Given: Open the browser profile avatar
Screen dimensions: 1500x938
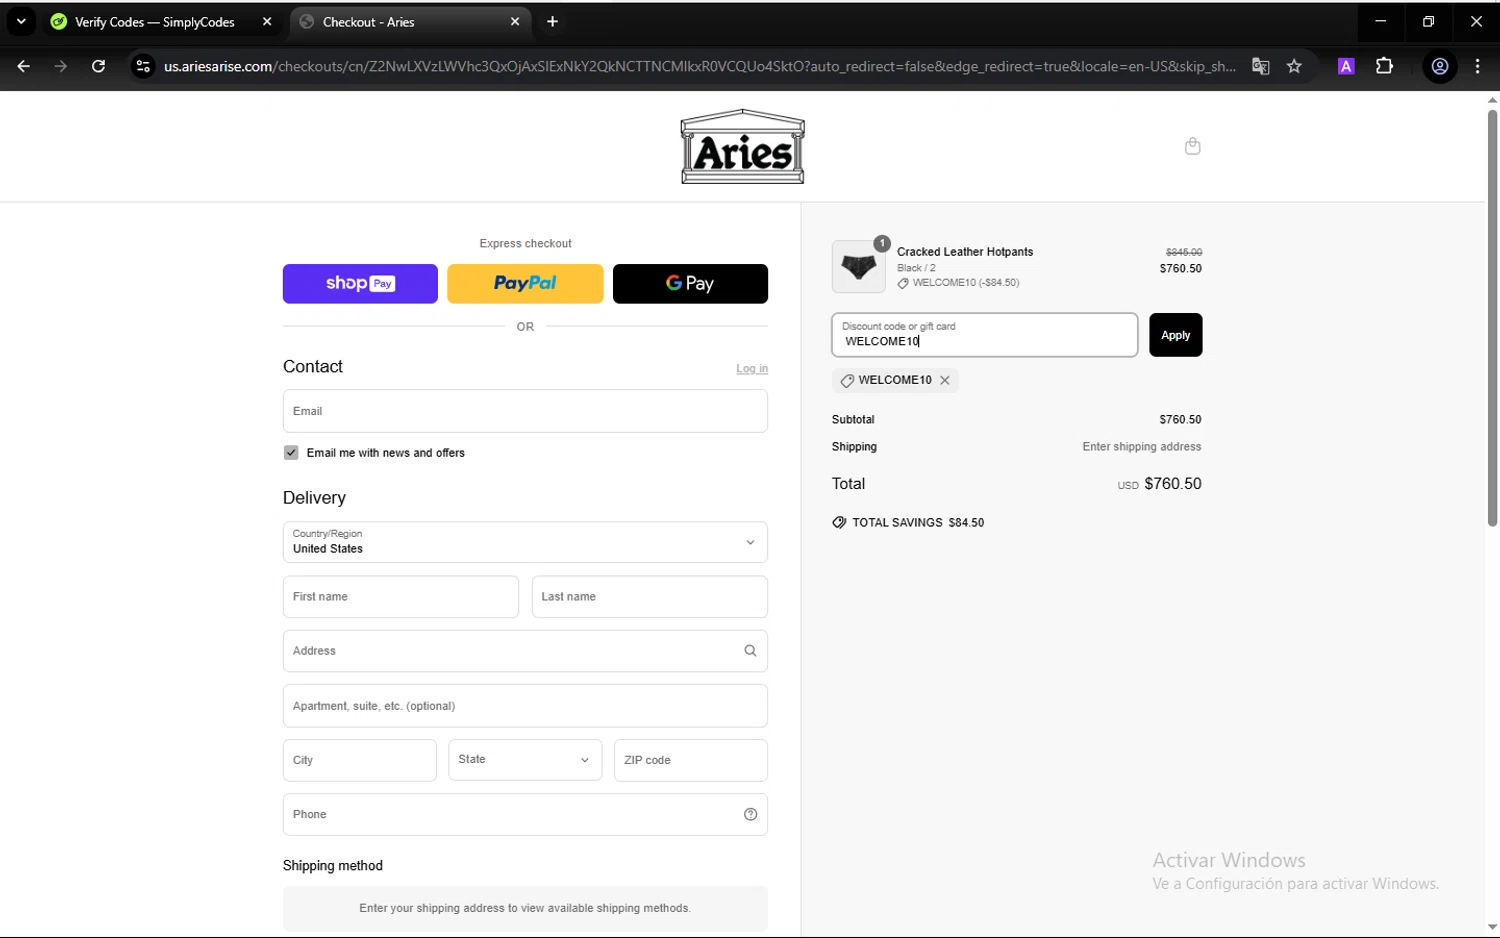Looking at the screenshot, I should pyautogui.click(x=1440, y=66).
